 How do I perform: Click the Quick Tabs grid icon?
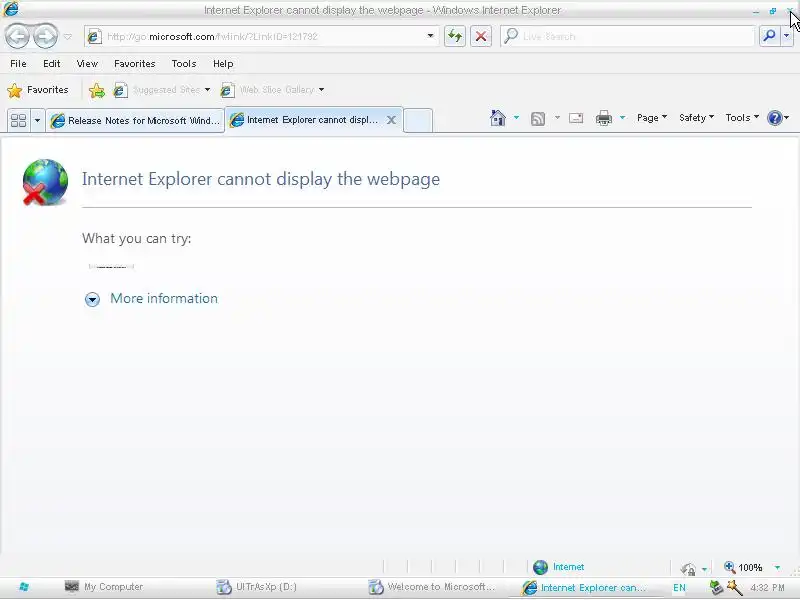pos(19,120)
